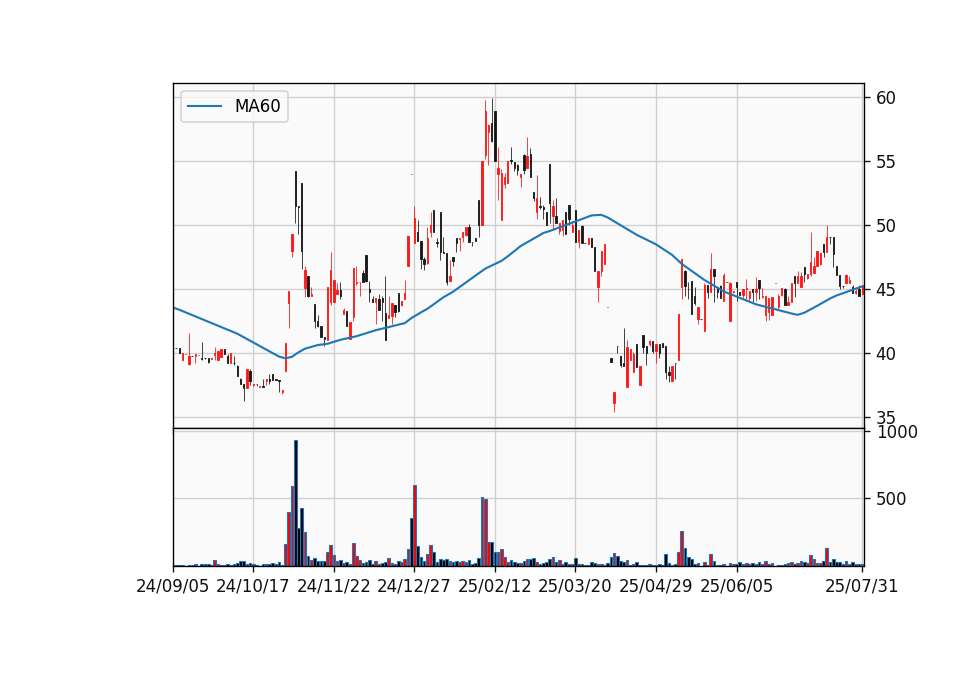The image size is (960, 690).
Task: Select the 25/04/29 date label
Action: [x=655, y=586]
